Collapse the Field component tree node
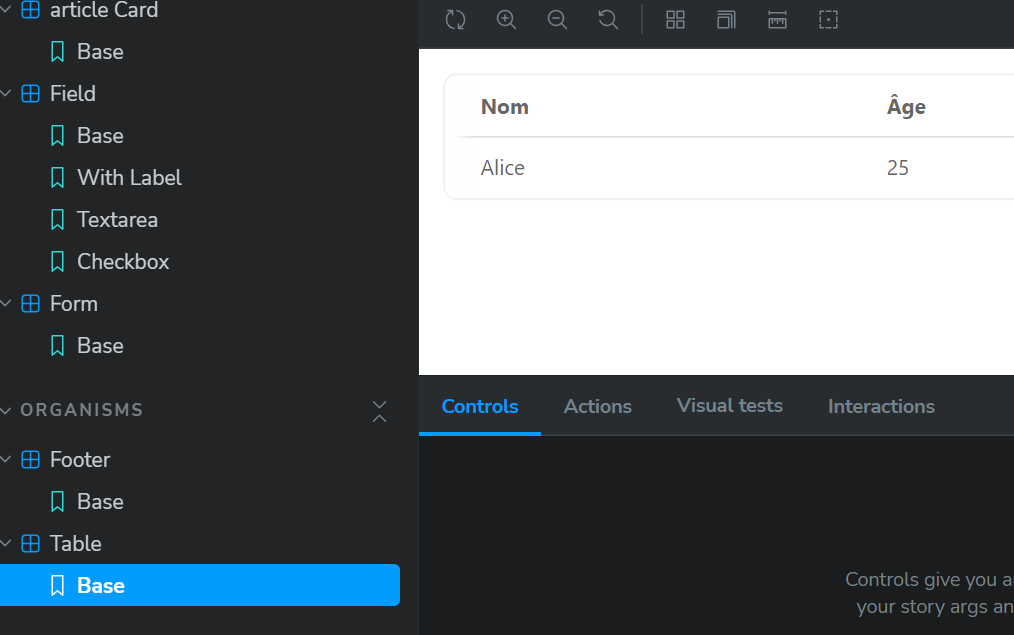The width and height of the screenshot is (1014, 635). pos(7,93)
